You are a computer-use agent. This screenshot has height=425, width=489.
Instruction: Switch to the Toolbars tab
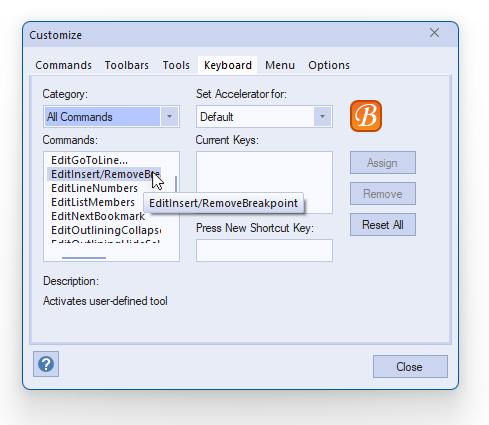pyautogui.click(x=127, y=65)
